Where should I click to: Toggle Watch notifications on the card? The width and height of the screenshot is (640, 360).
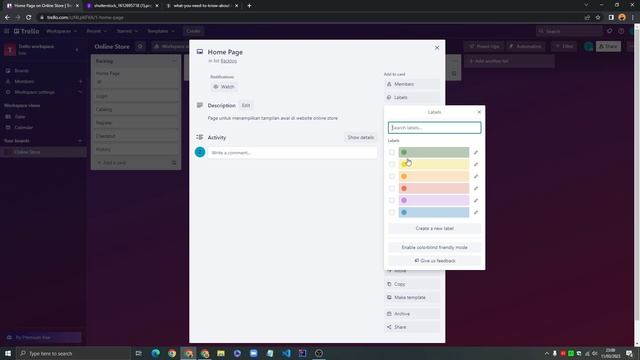point(224,87)
